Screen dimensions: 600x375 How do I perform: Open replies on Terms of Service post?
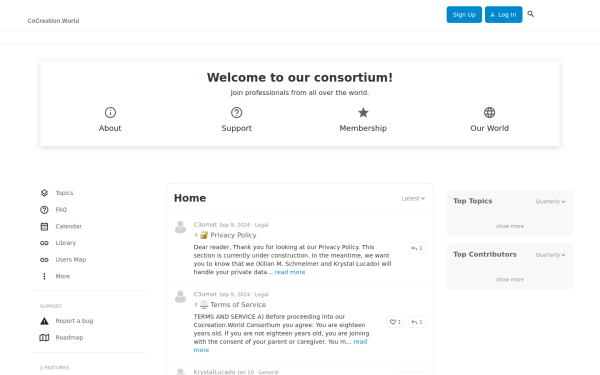(417, 322)
